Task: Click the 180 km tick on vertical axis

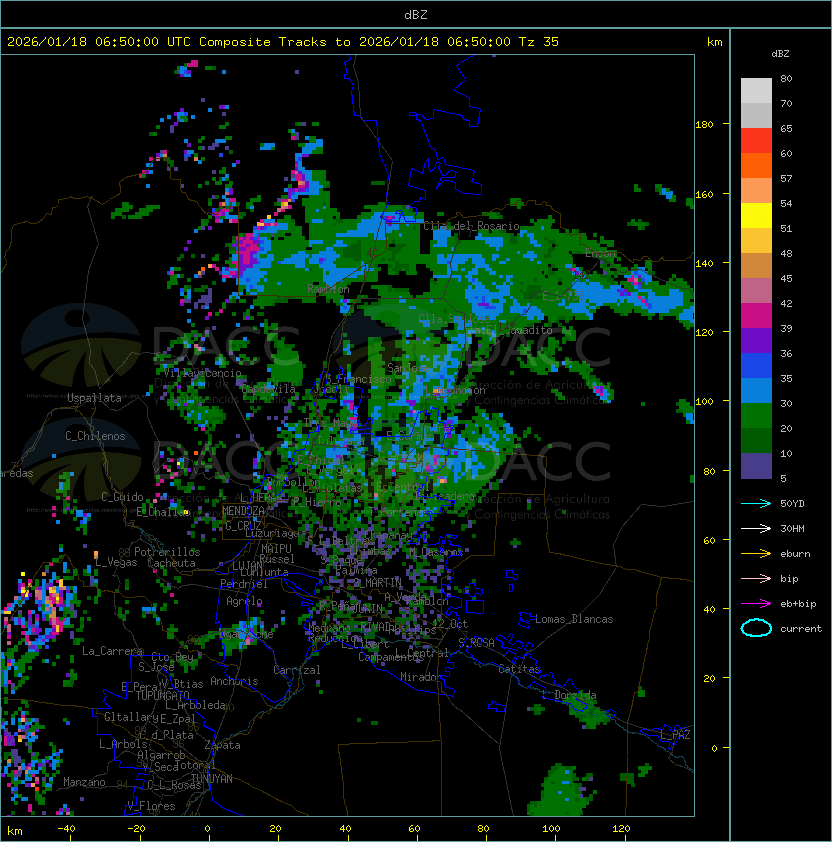Action: [704, 125]
